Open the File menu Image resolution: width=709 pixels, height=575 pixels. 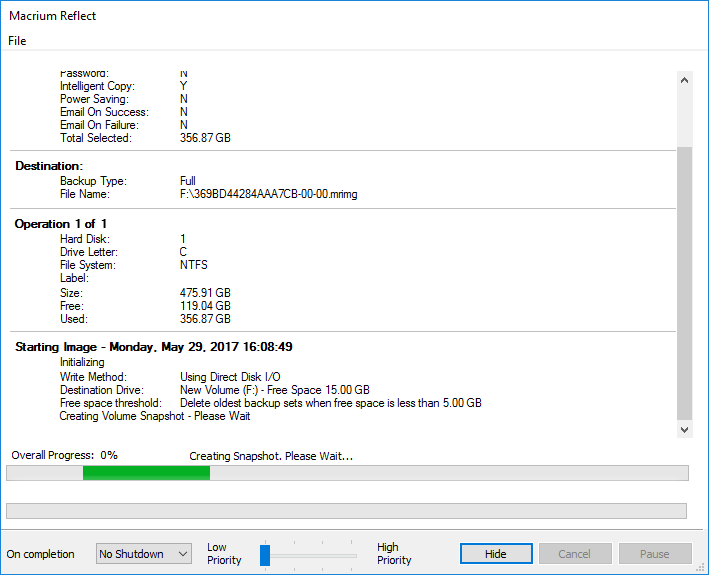tap(17, 41)
